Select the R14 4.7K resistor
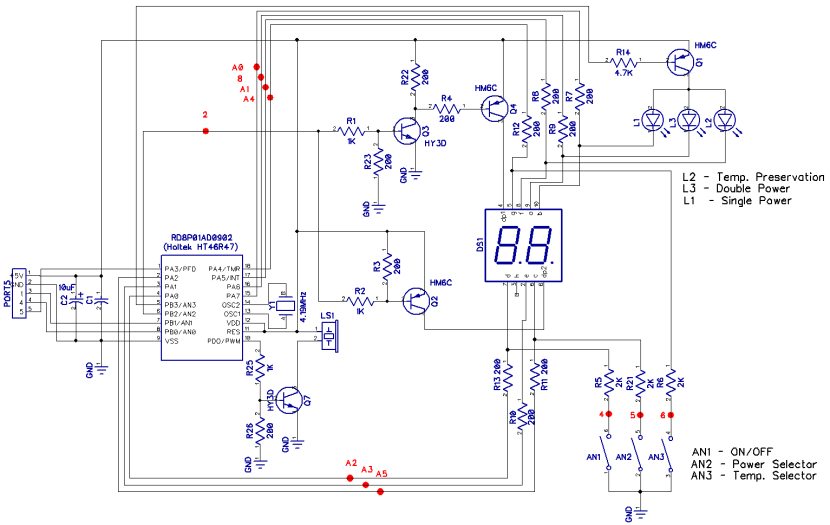830x525 pixels. (623, 63)
